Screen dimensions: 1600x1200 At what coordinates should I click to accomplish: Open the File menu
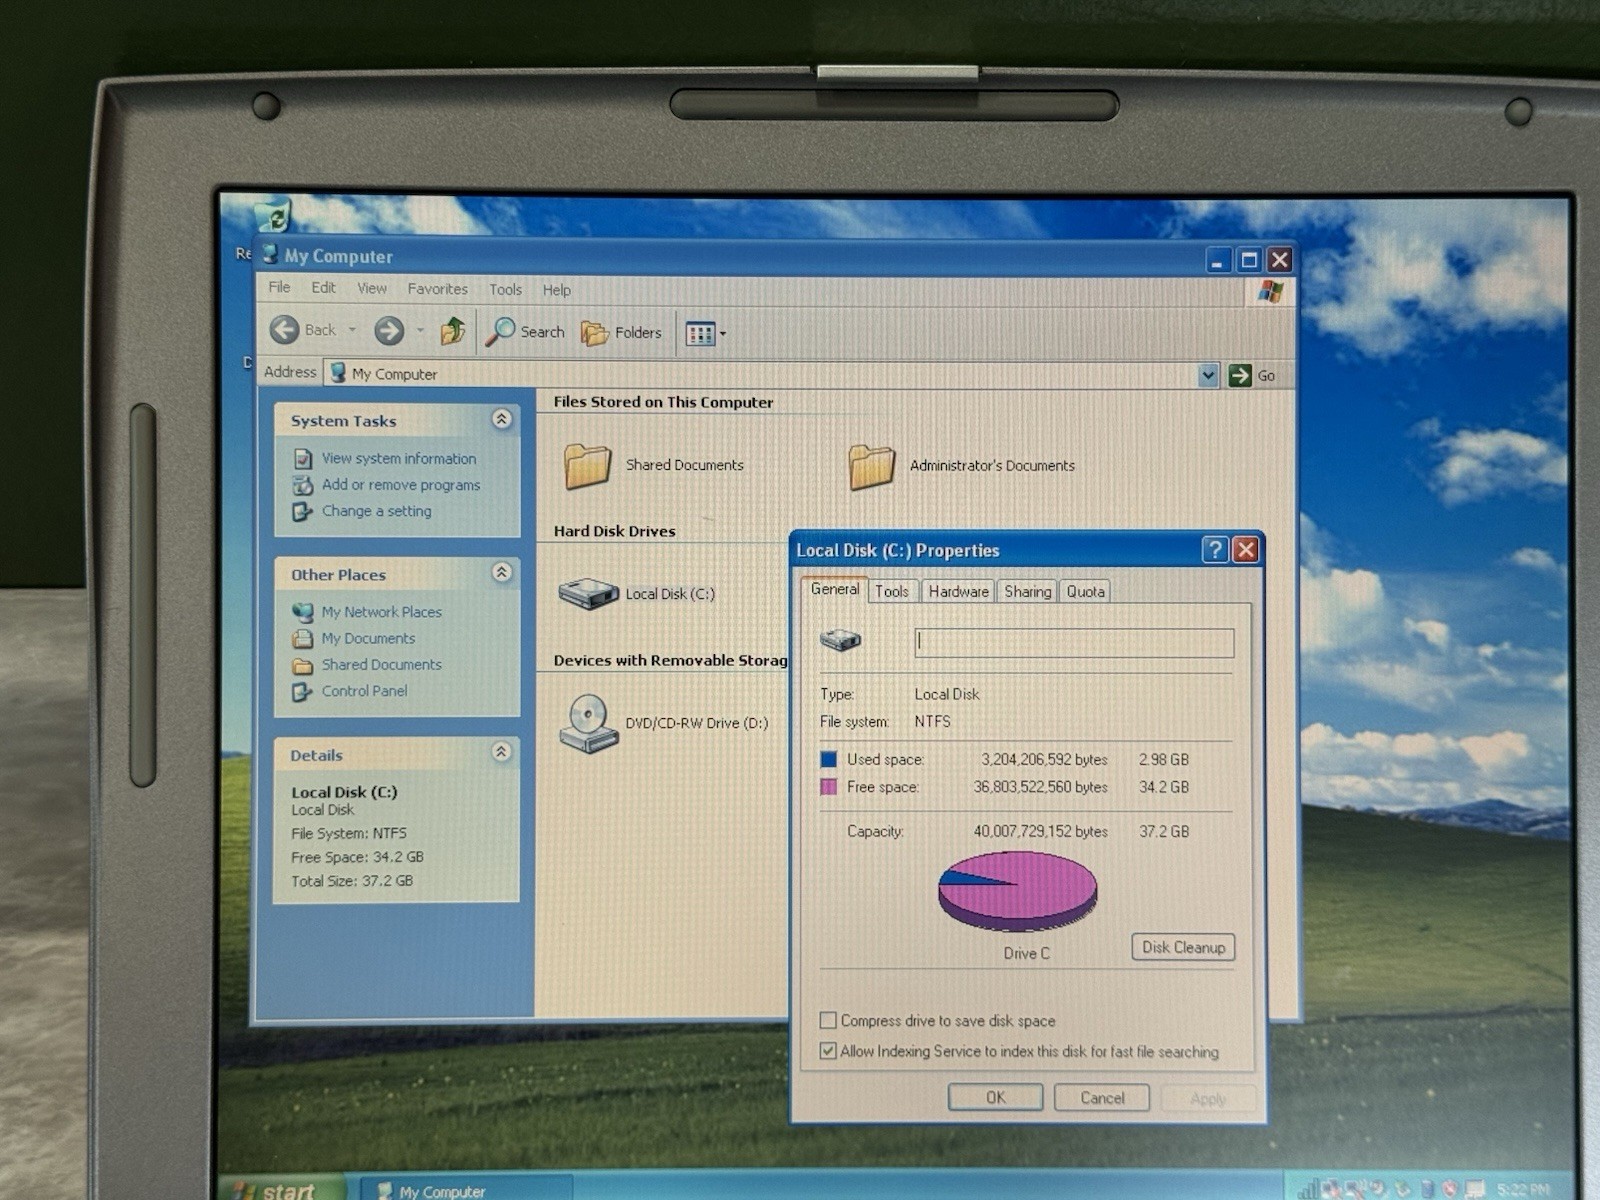(x=279, y=288)
